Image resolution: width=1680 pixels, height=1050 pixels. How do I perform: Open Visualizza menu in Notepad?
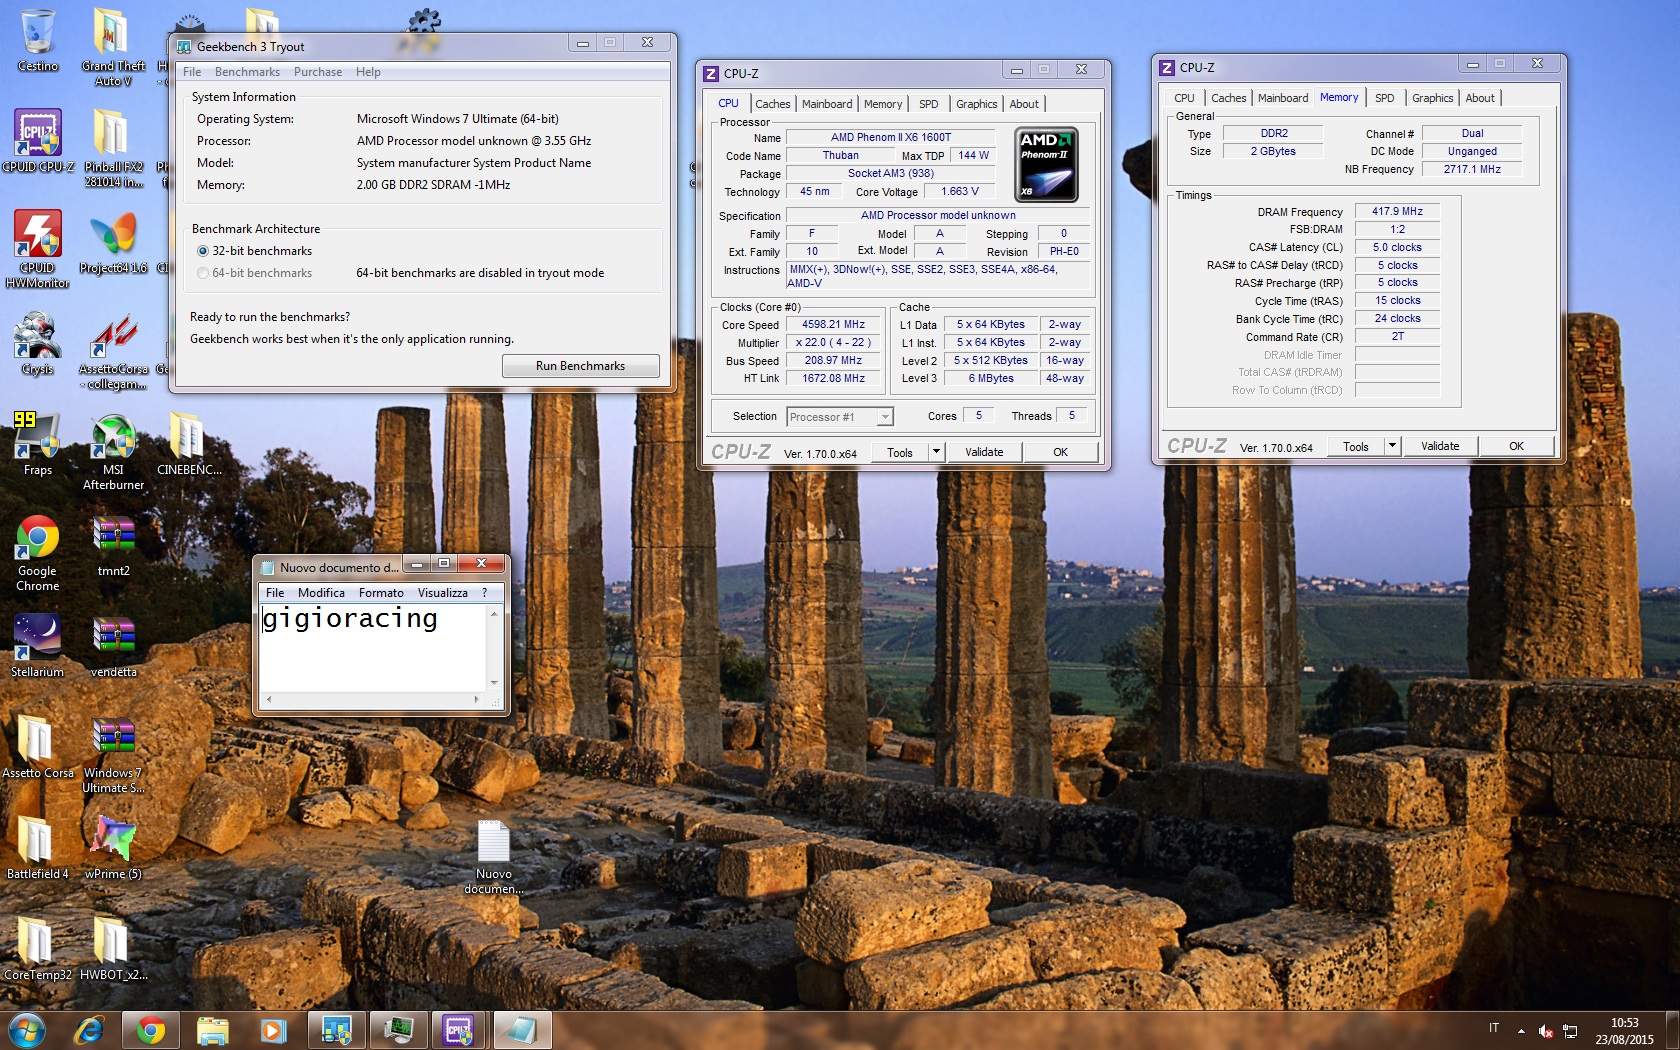(442, 593)
